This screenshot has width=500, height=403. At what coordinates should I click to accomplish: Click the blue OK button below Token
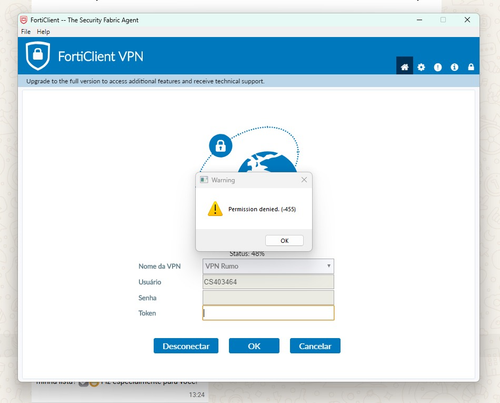pos(254,346)
